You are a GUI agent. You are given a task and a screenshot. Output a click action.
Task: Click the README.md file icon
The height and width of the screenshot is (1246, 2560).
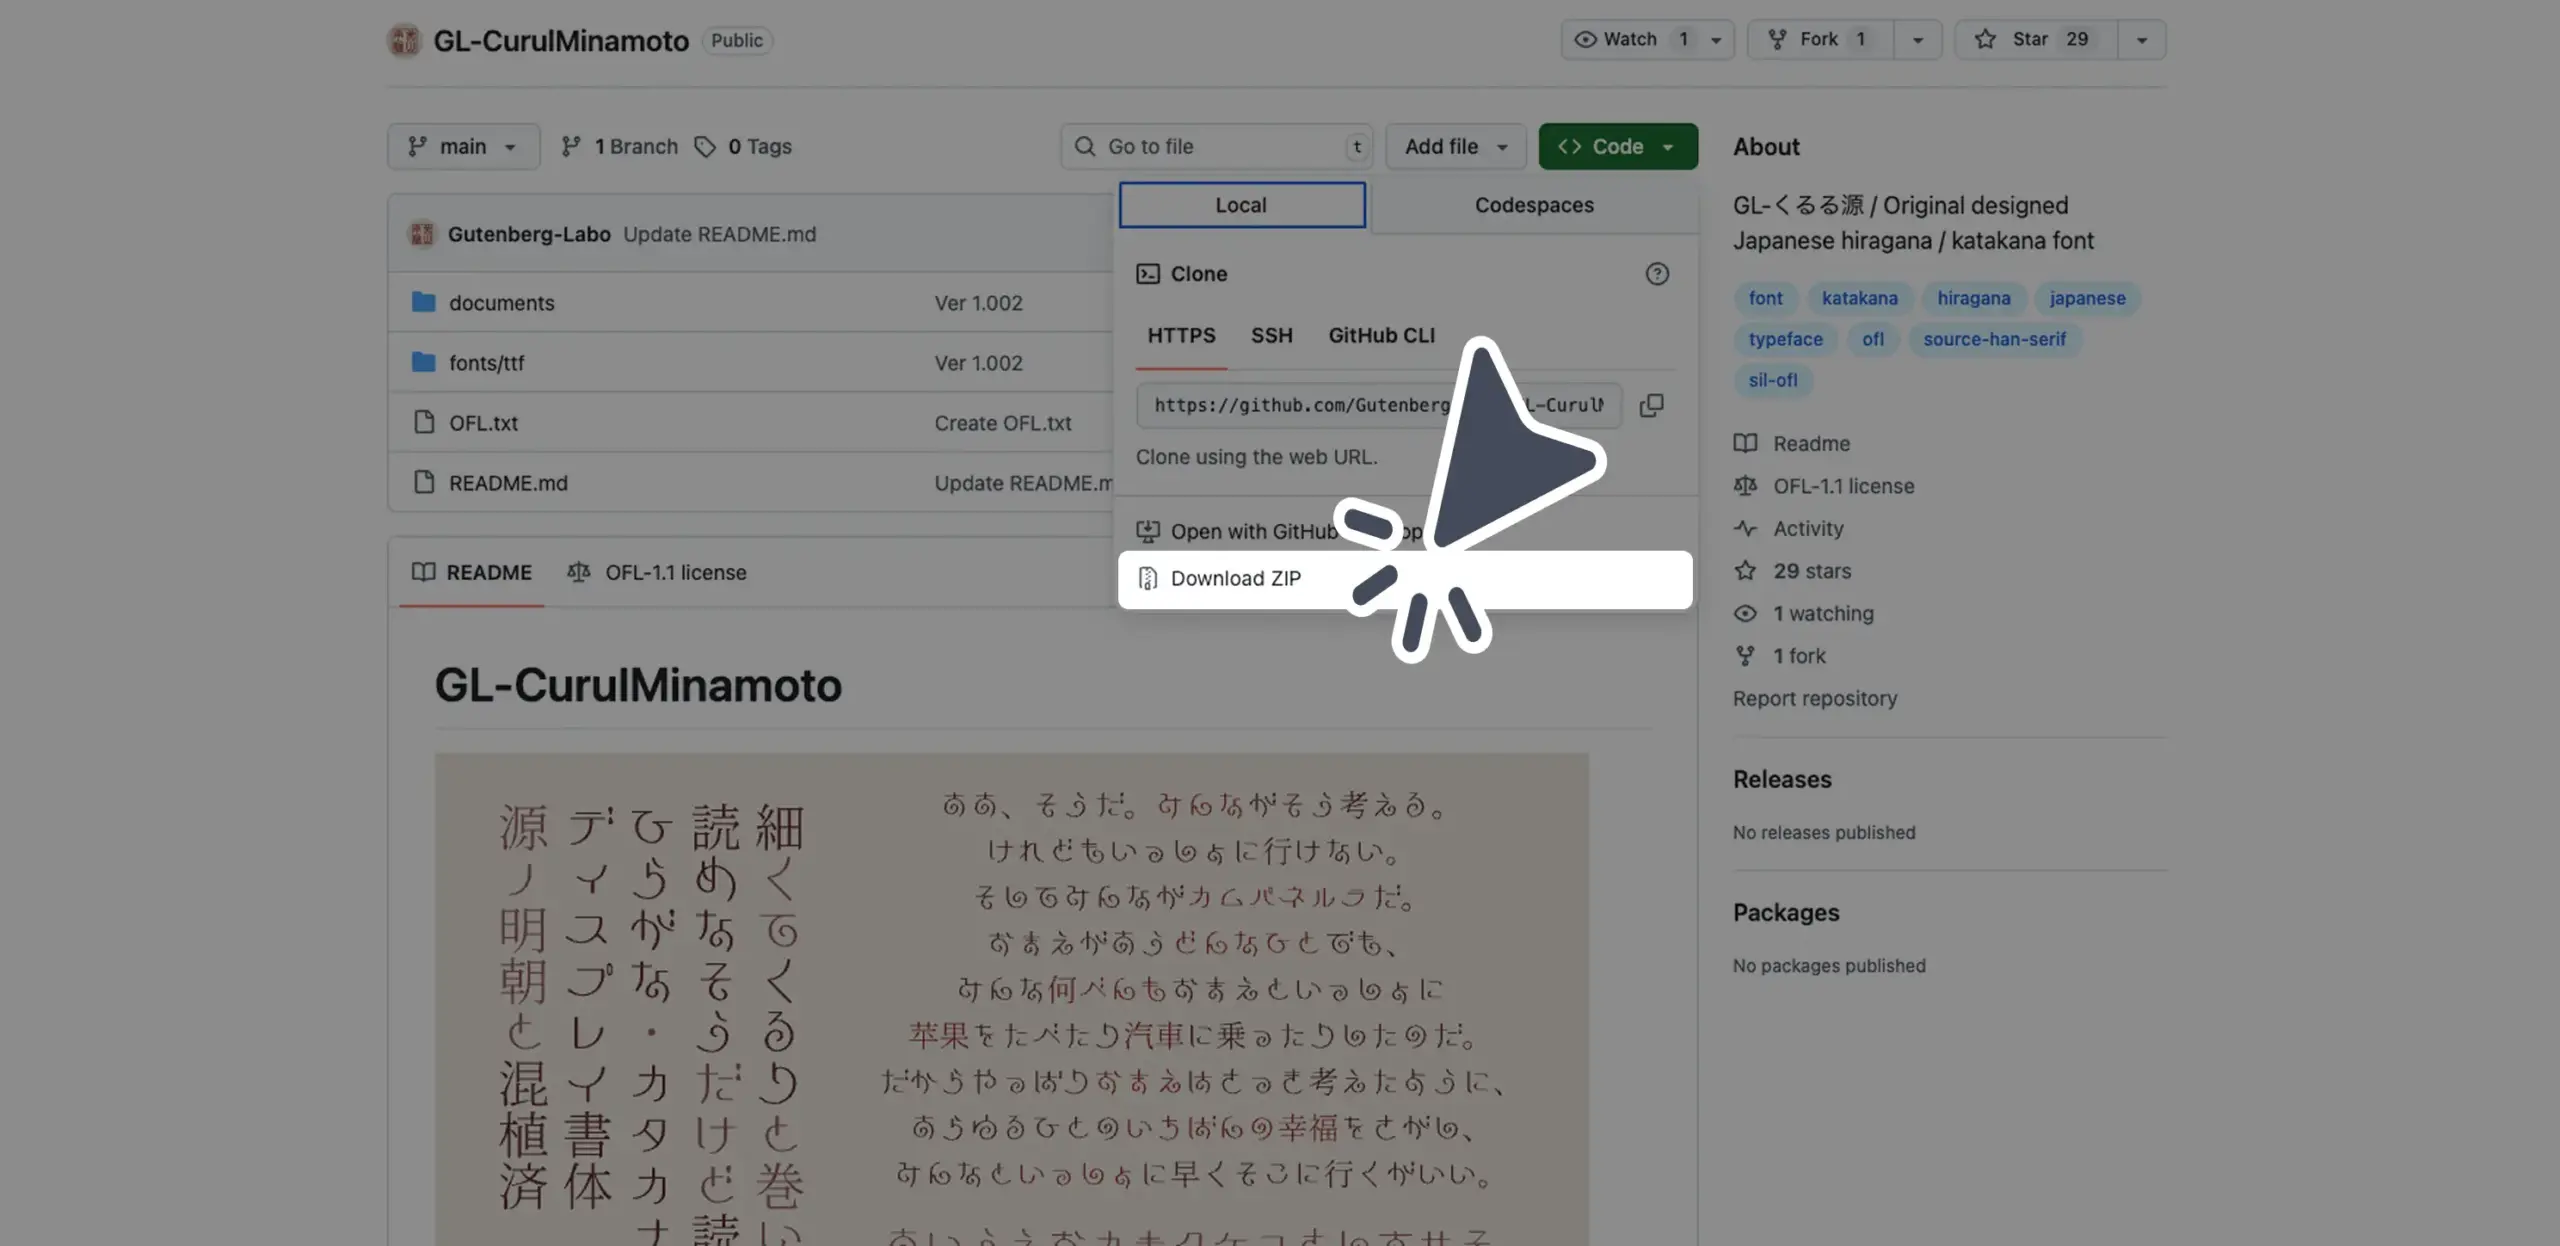424,482
